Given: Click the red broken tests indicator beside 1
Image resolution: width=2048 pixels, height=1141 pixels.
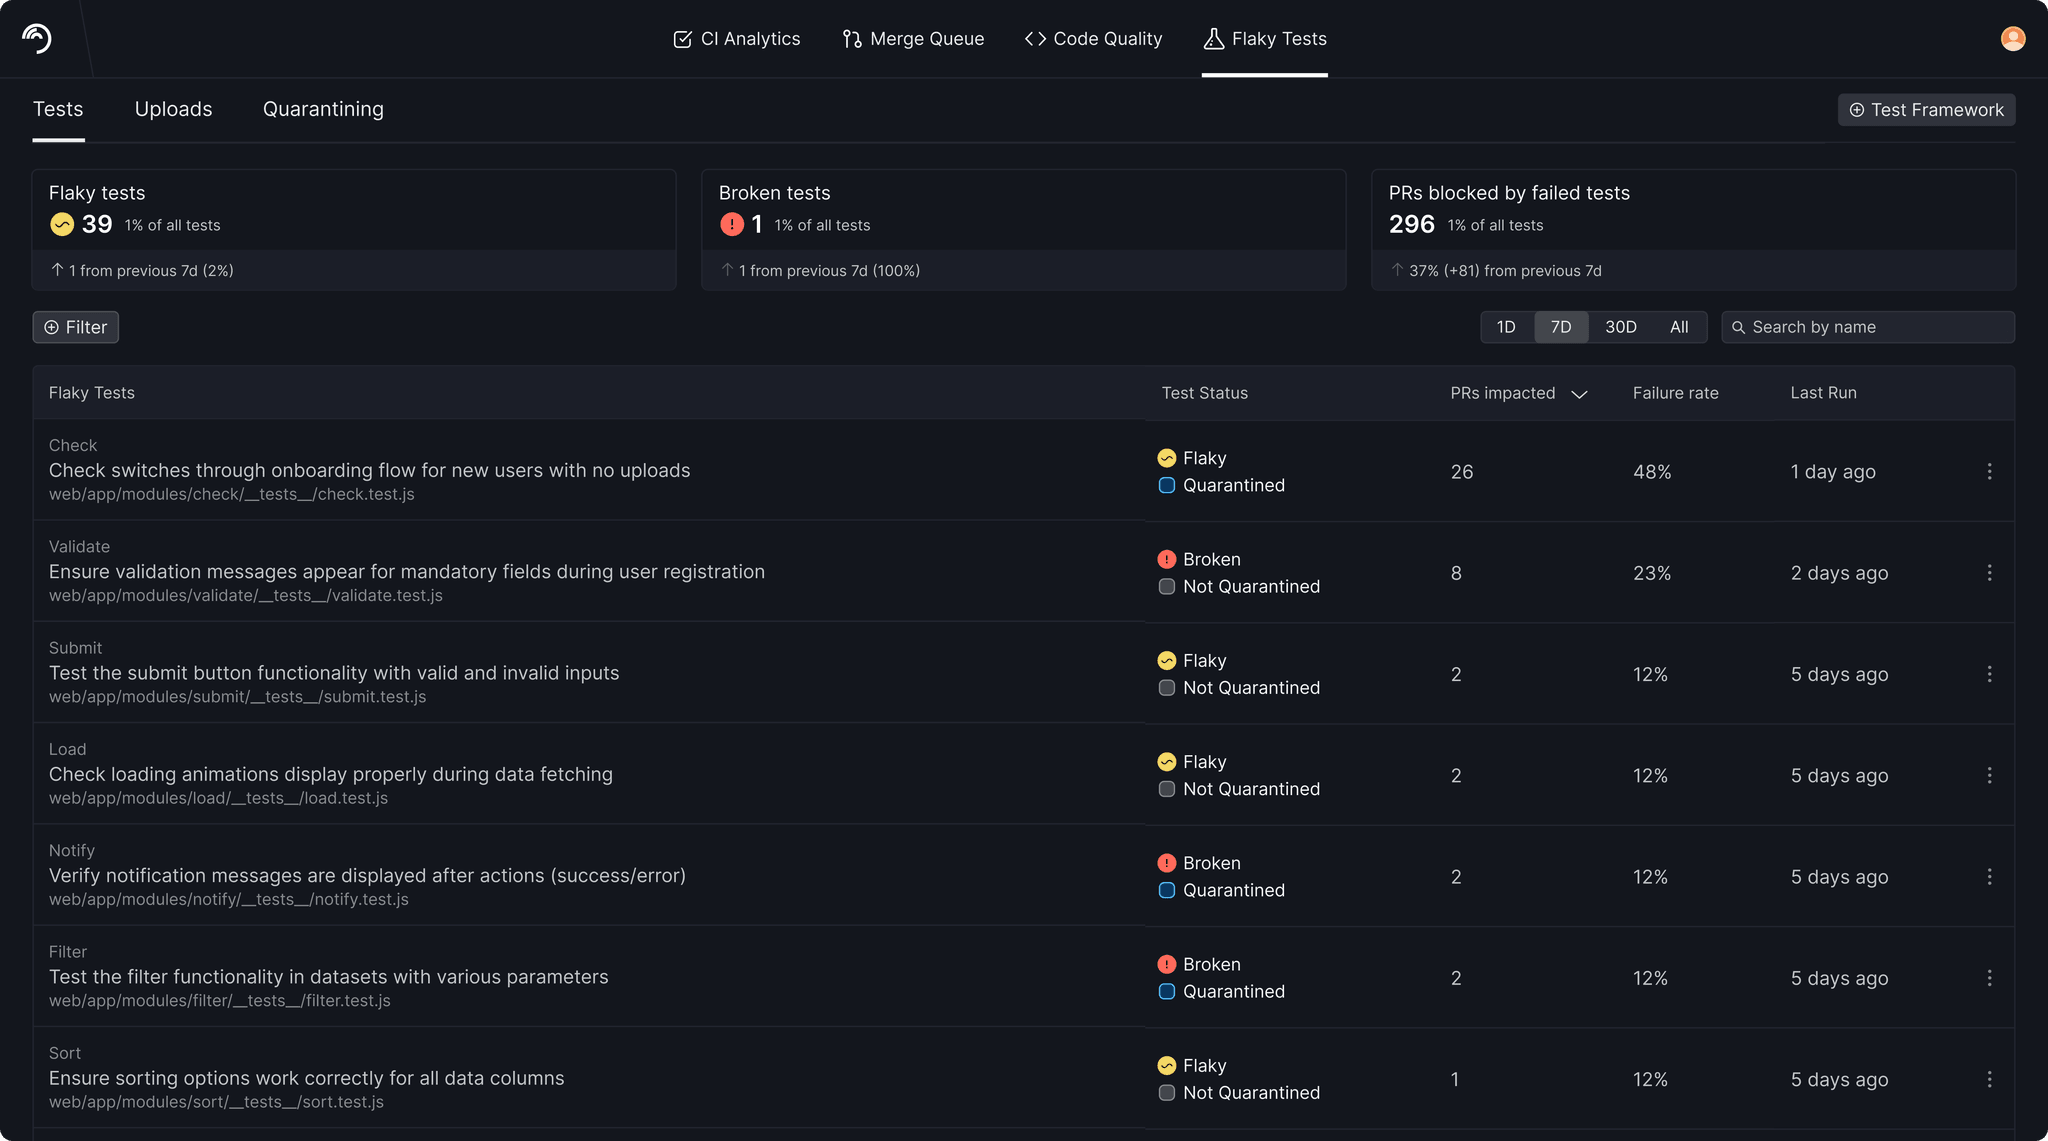Looking at the screenshot, I should tap(731, 224).
